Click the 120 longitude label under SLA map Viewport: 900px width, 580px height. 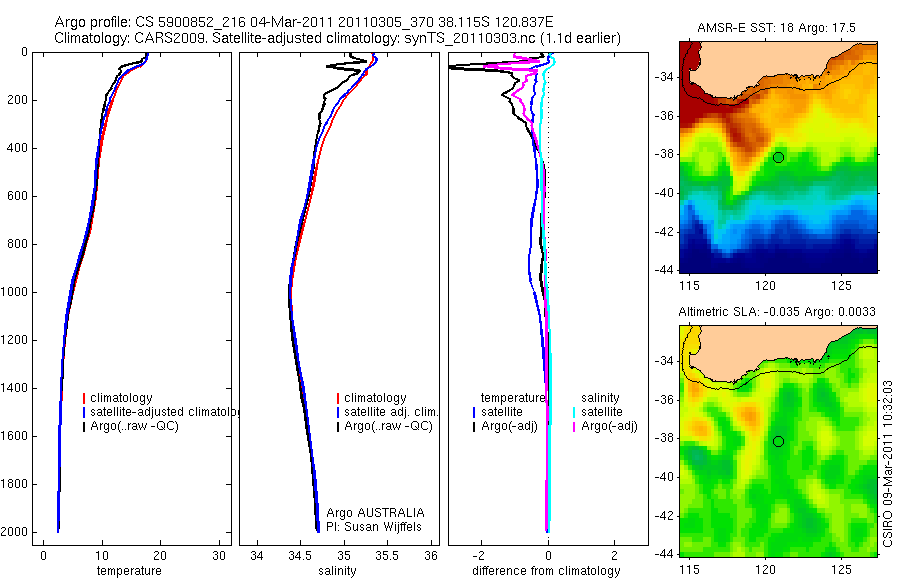765,569
